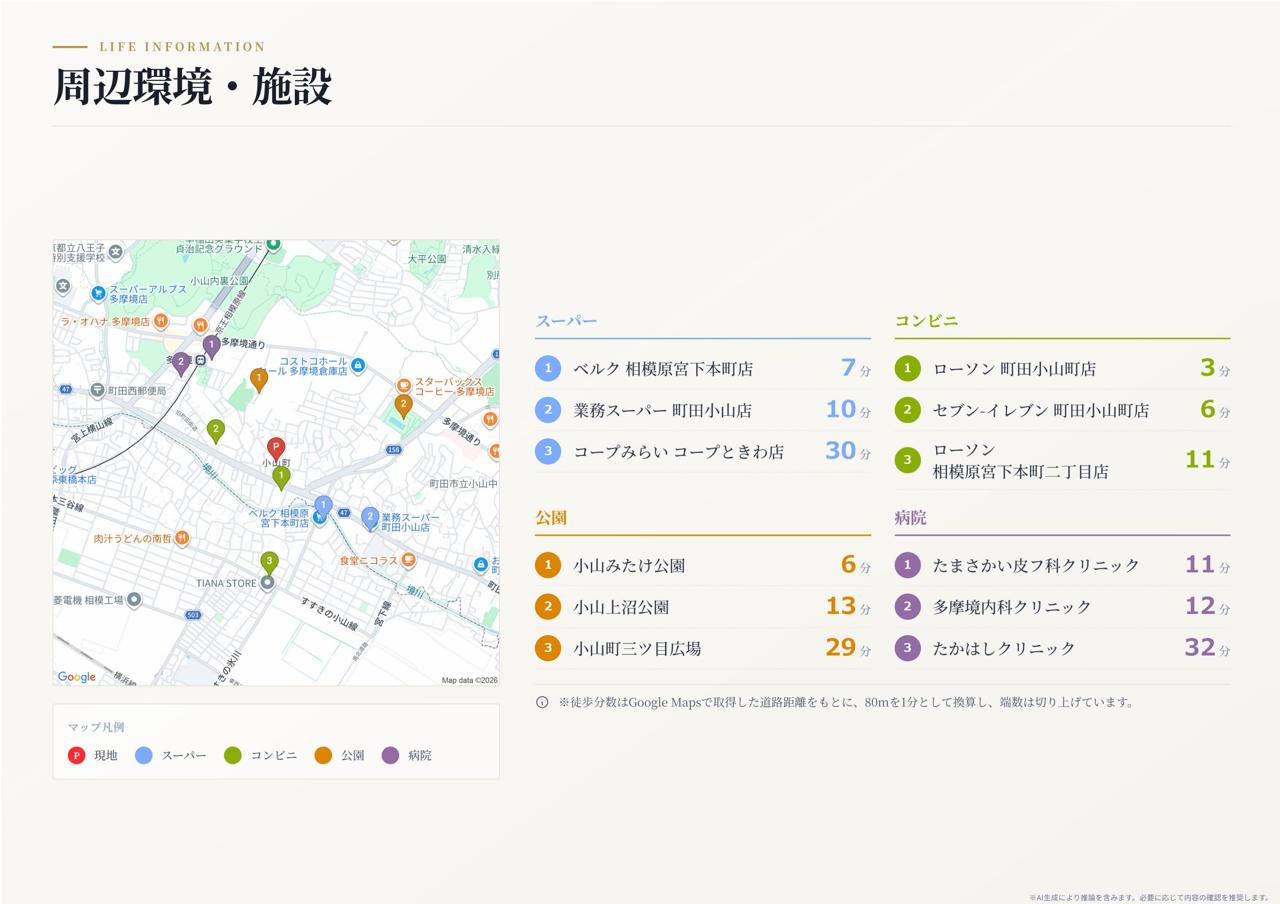Click the green コンビニ swatch in the map legend
This screenshot has height=904, width=1280.
tap(233, 755)
